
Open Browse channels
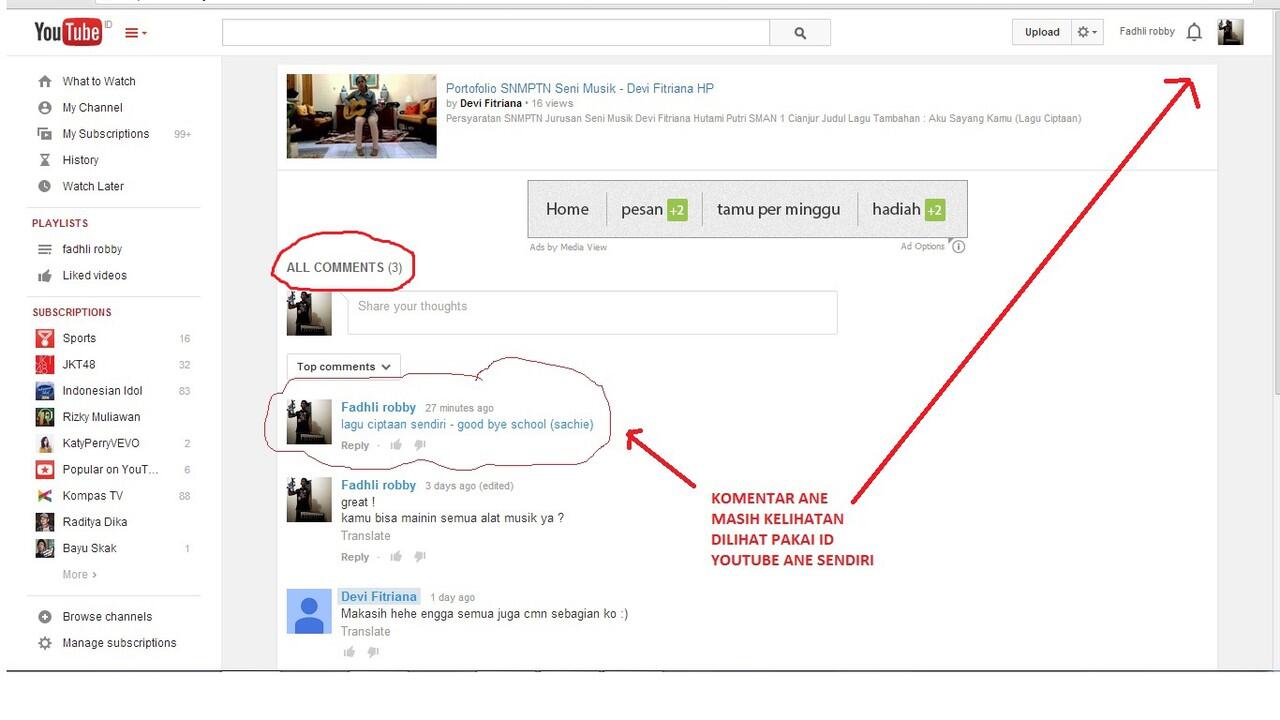[x=107, y=617]
